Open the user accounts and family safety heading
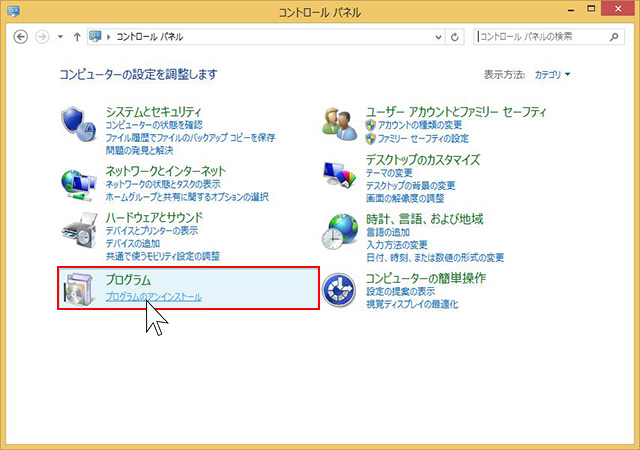Image resolution: width=640 pixels, height=450 pixels. [456, 111]
